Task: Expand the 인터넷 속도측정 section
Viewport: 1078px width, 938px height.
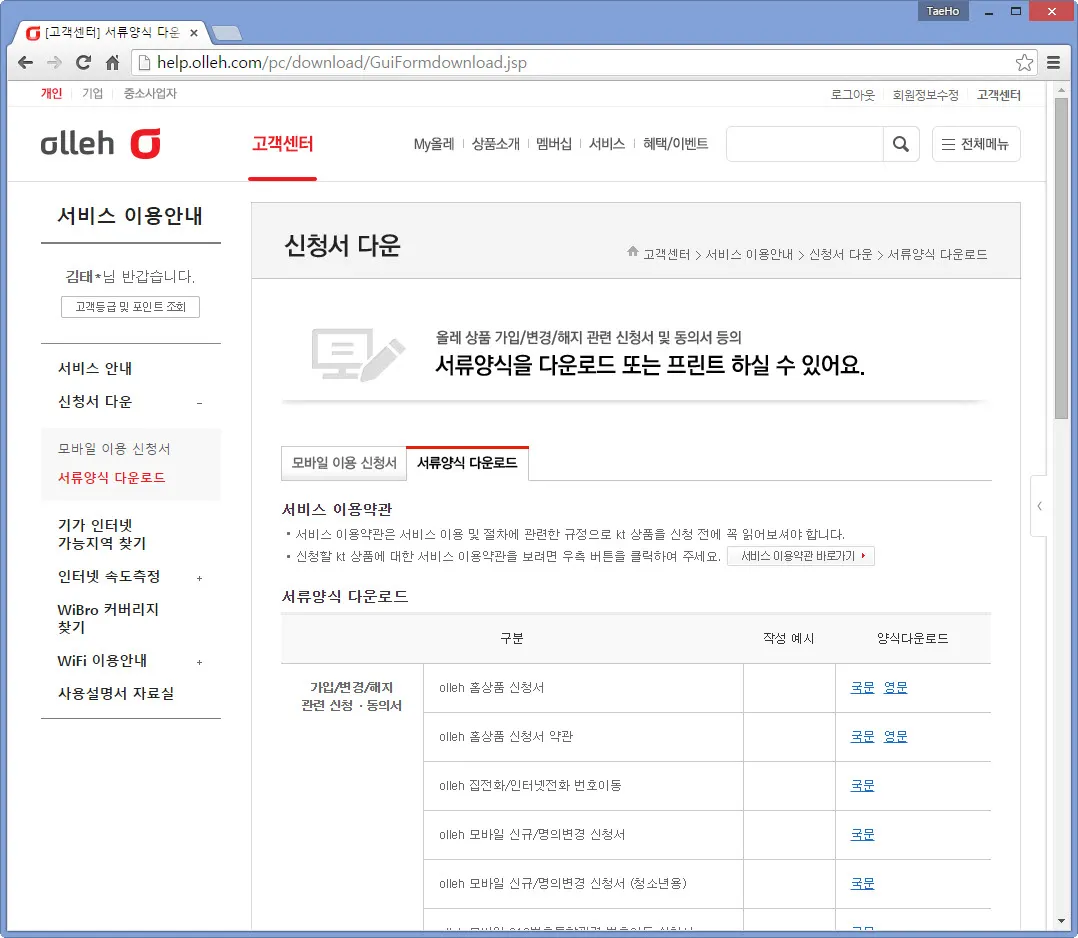Action: tap(199, 577)
